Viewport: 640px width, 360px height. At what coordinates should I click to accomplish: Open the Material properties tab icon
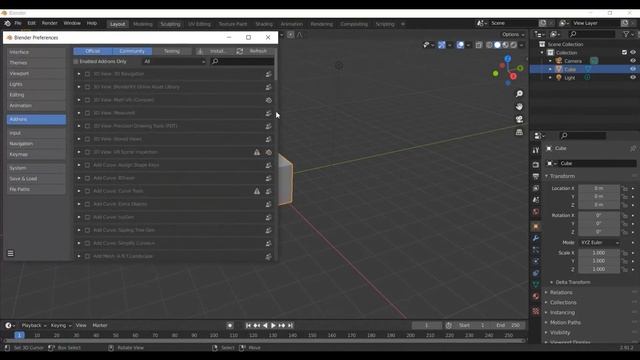[x=536, y=296]
